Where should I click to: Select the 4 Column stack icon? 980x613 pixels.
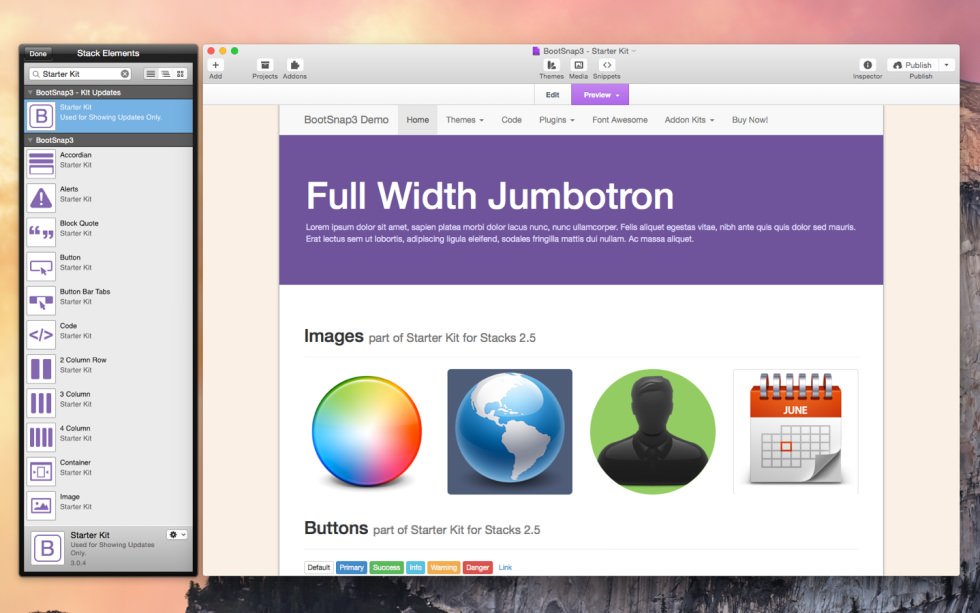tap(41, 437)
